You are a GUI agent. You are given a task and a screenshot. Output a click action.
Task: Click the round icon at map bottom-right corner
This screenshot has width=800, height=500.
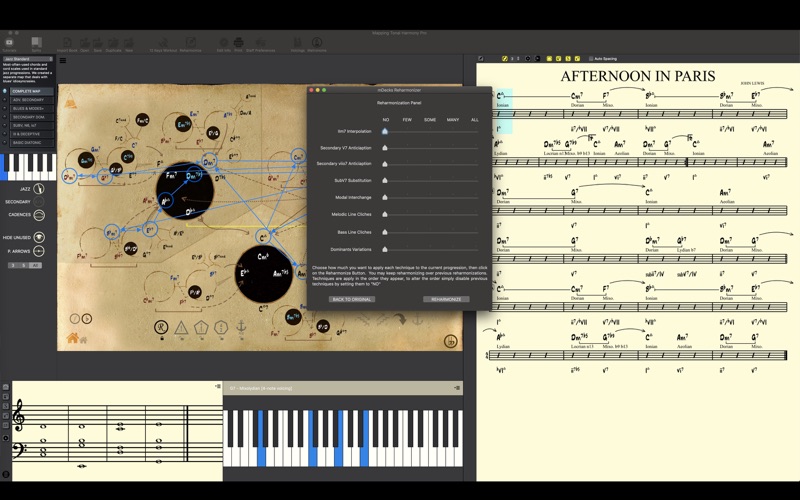(x=450, y=341)
